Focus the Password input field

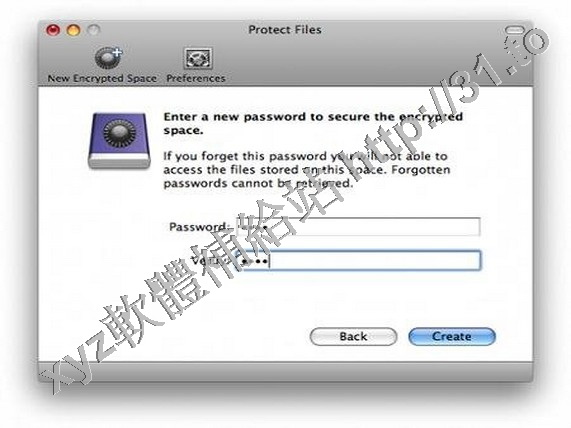[358, 227]
